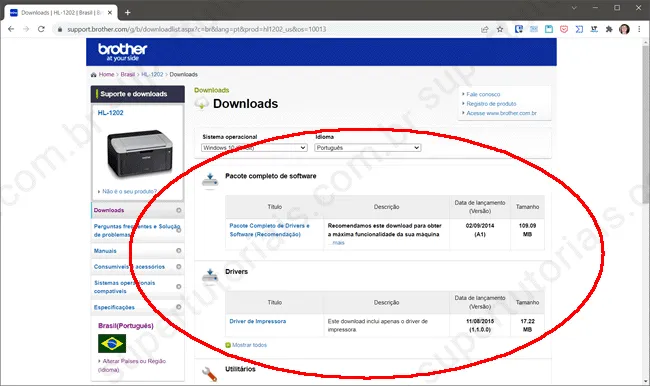The width and height of the screenshot is (650, 386).
Task: Select the 109.09 MB size cell
Action: 527,234
